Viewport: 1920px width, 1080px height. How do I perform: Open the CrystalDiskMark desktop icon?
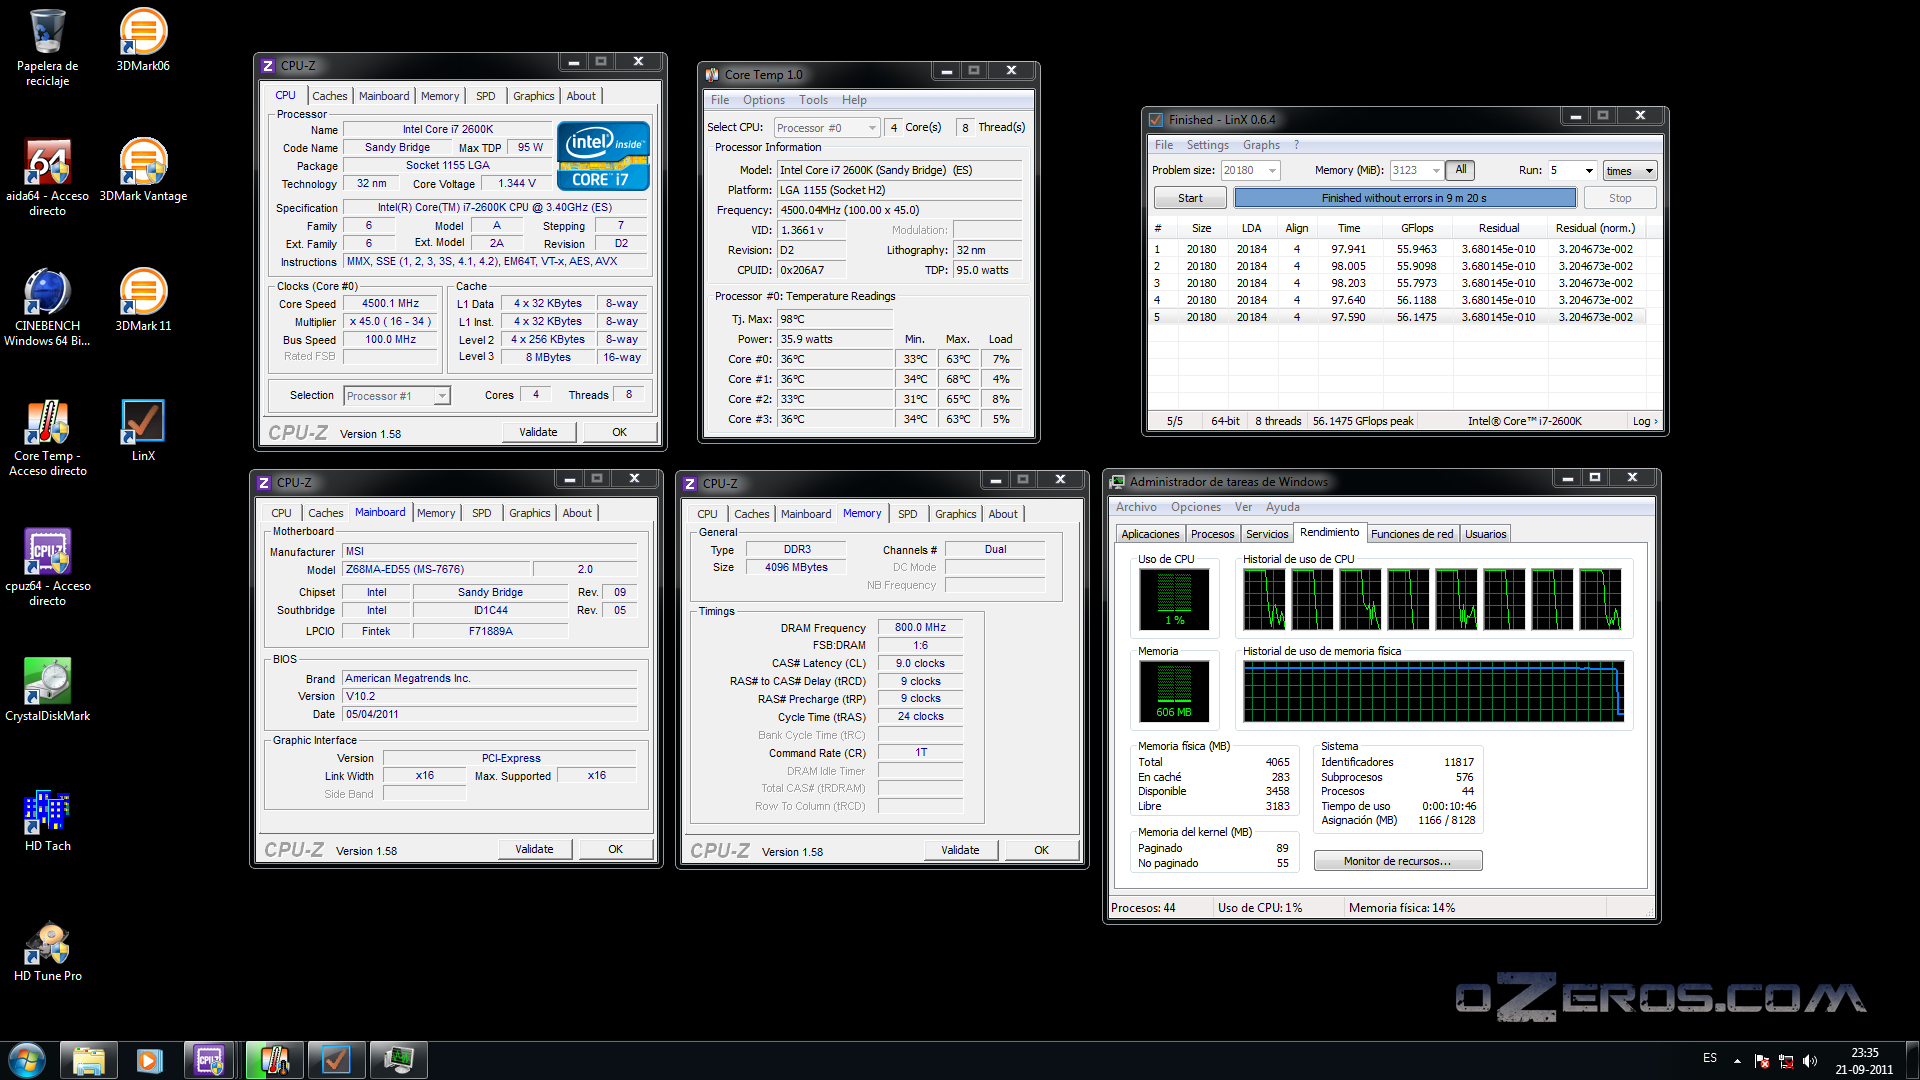click(x=47, y=690)
